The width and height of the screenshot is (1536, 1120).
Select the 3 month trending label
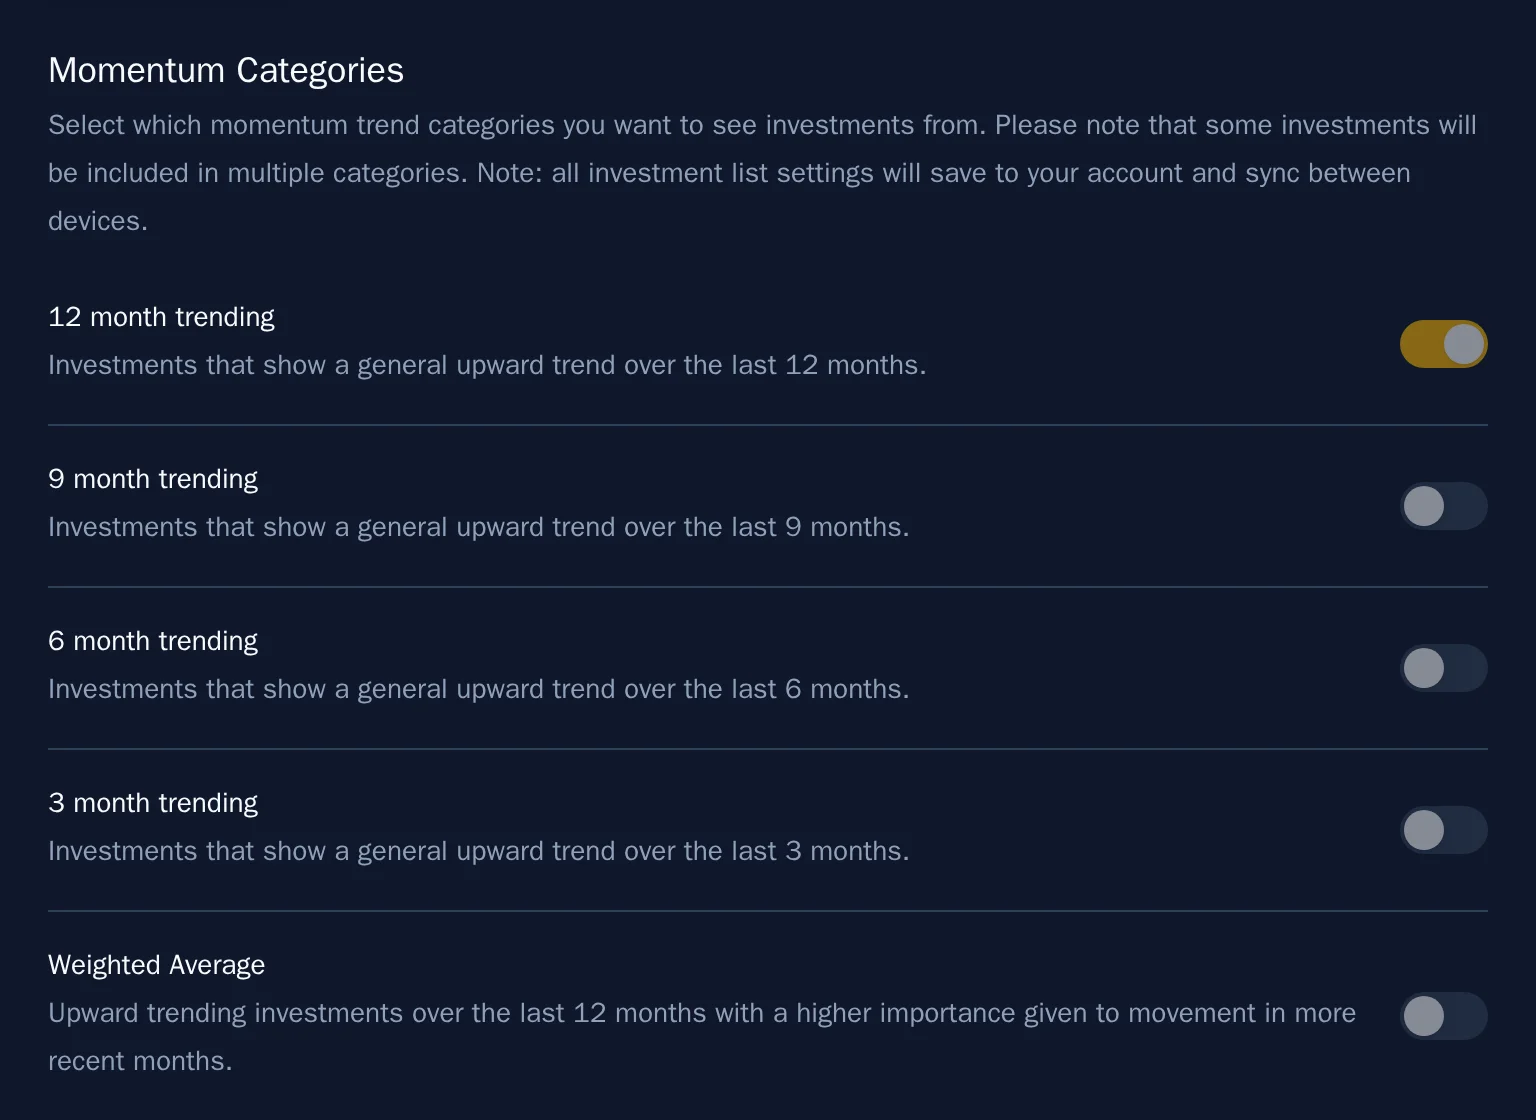coord(153,803)
